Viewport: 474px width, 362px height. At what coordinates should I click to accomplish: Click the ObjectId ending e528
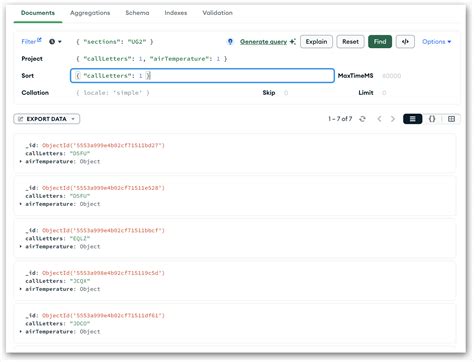[103, 188]
